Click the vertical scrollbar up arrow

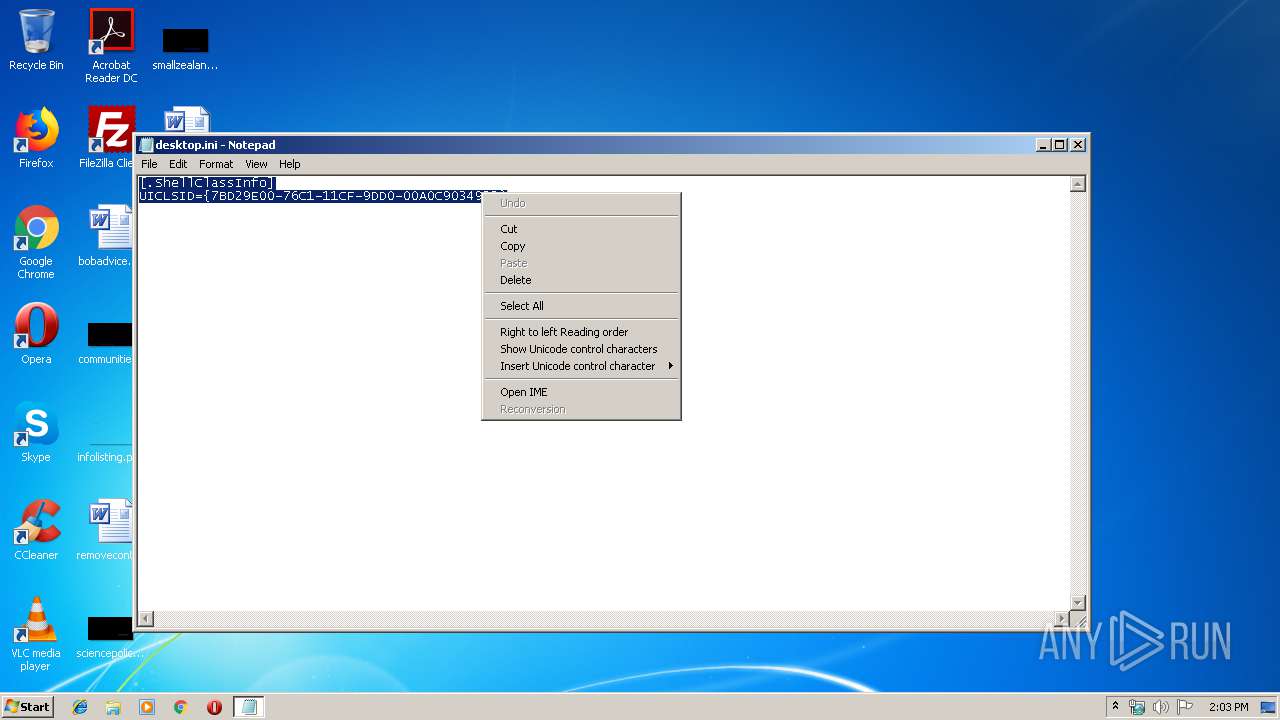click(1077, 184)
